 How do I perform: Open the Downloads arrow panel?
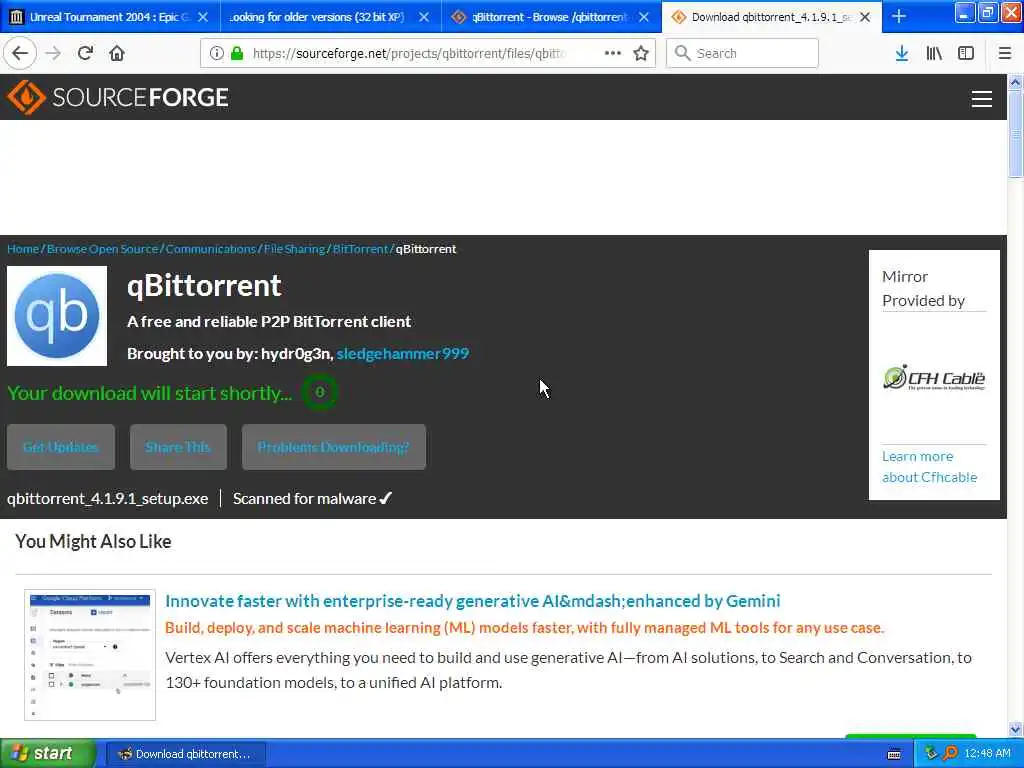click(x=902, y=53)
